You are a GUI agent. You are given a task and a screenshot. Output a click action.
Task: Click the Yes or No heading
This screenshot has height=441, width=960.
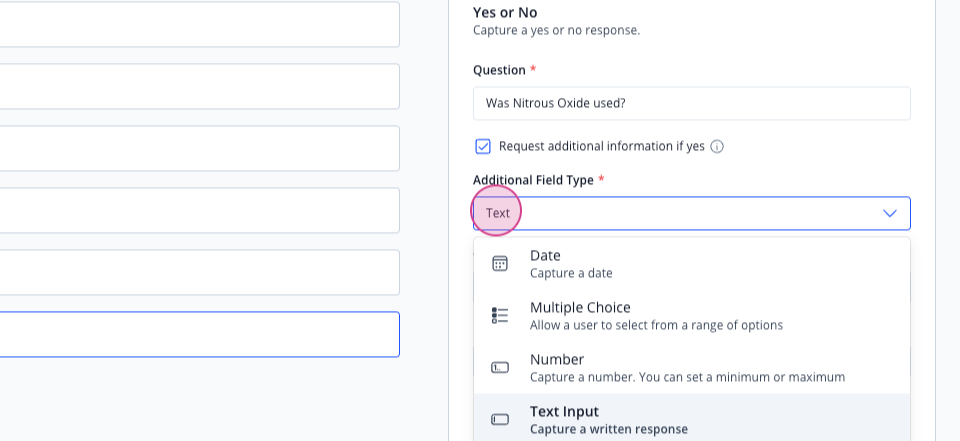click(x=505, y=13)
